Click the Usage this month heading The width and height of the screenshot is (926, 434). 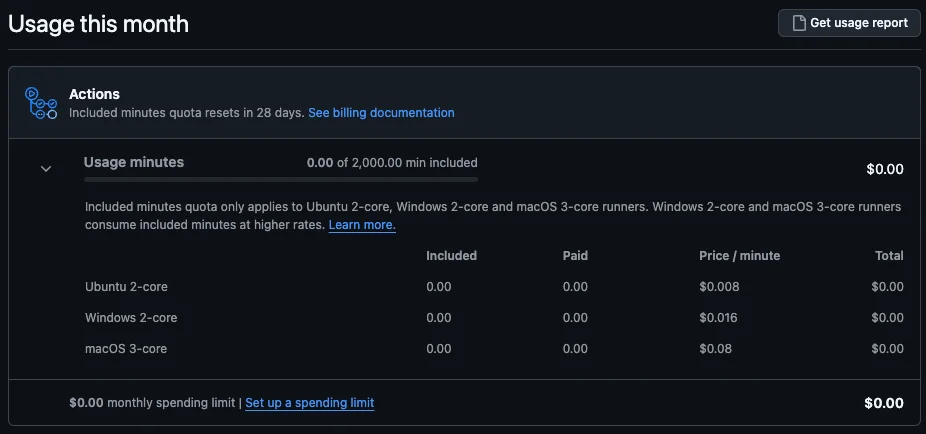pyautogui.click(x=98, y=24)
